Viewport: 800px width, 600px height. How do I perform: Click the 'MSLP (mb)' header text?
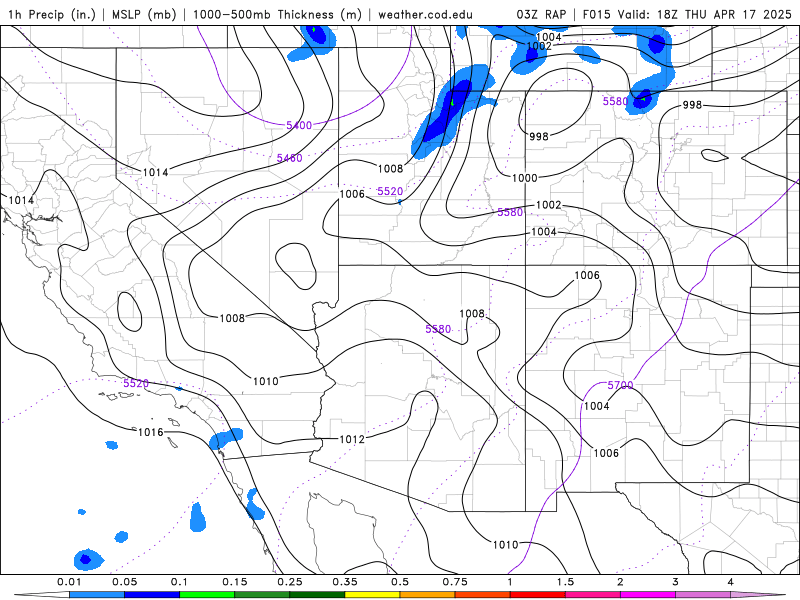pyautogui.click(x=143, y=14)
